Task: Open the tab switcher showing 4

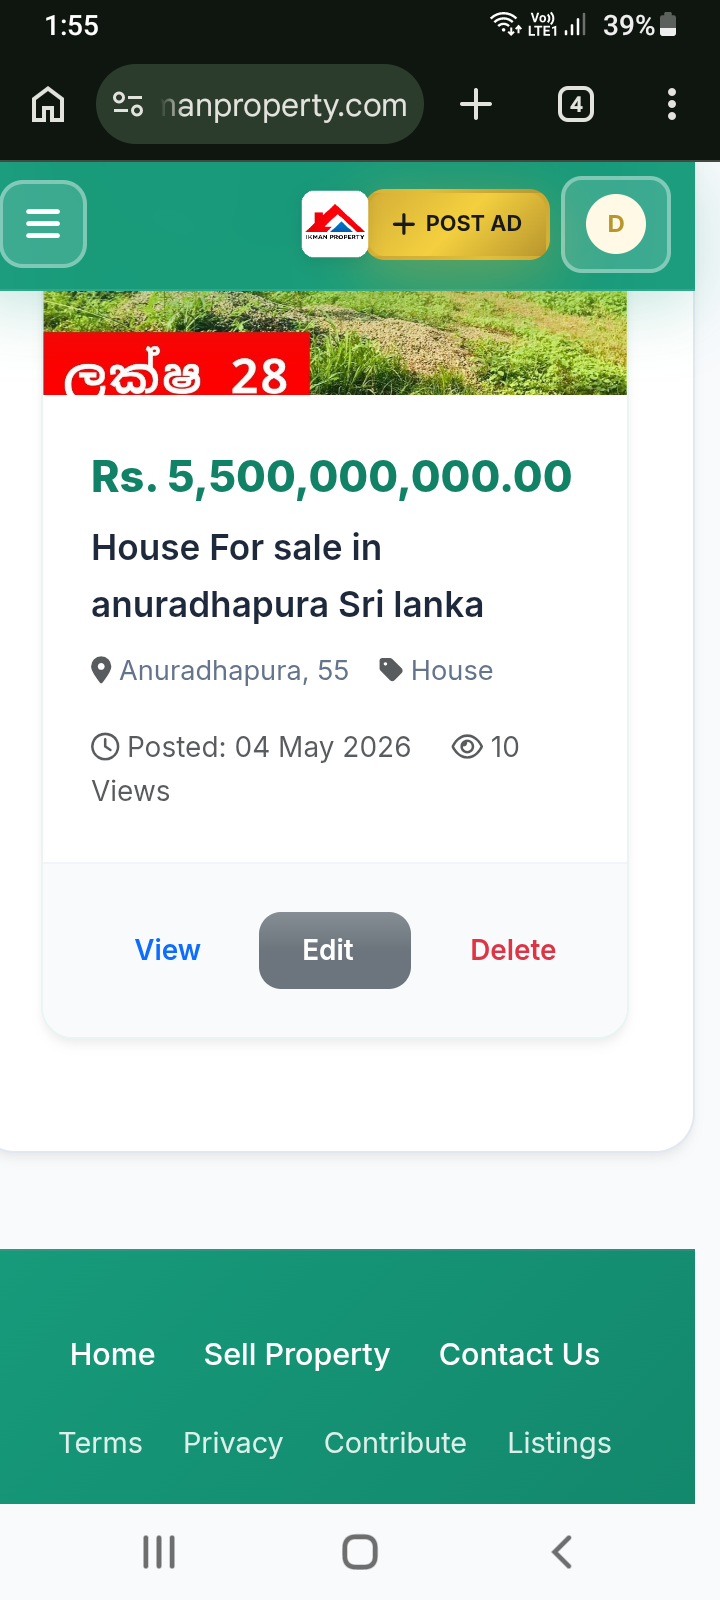Action: pyautogui.click(x=576, y=104)
